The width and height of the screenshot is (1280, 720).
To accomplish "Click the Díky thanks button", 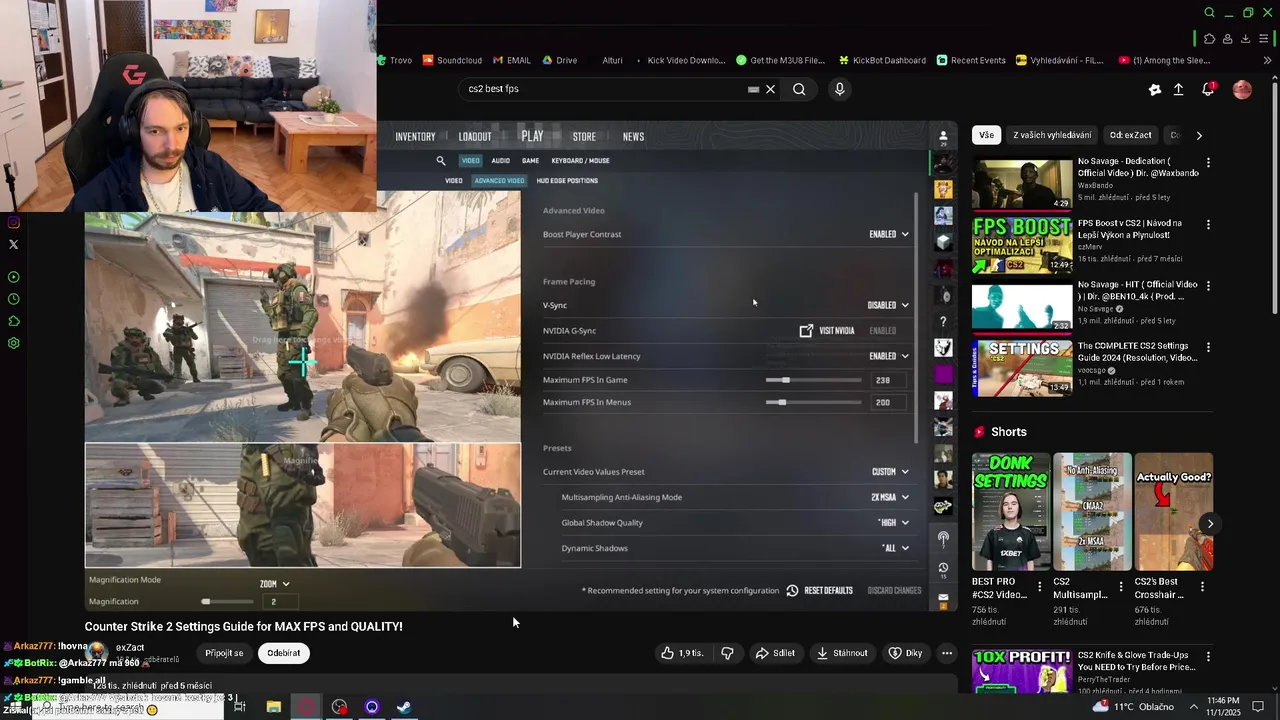I will click(906, 653).
